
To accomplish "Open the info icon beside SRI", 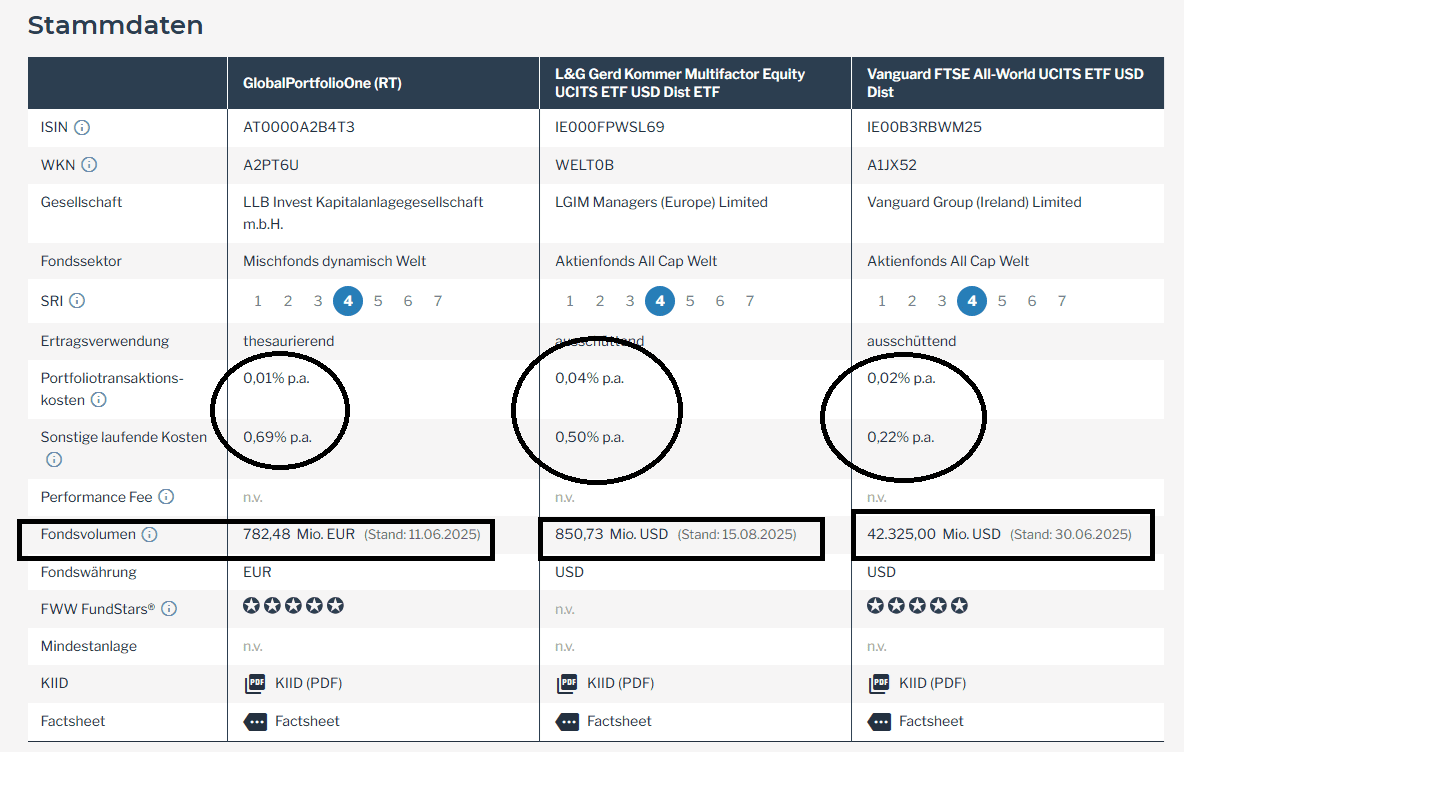I will [77, 300].
